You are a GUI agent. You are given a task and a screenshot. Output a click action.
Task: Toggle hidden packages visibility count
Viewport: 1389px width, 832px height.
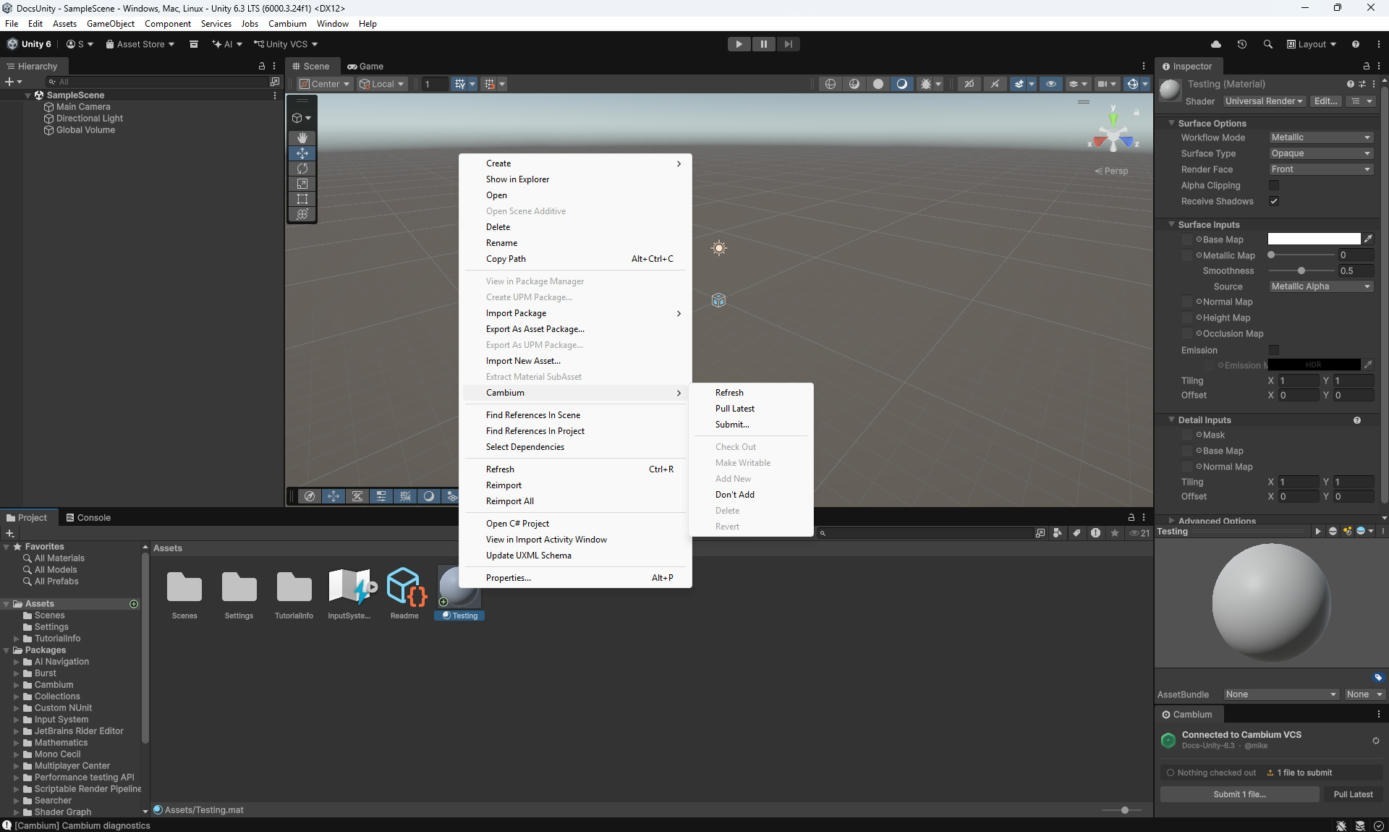[x=1140, y=533]
